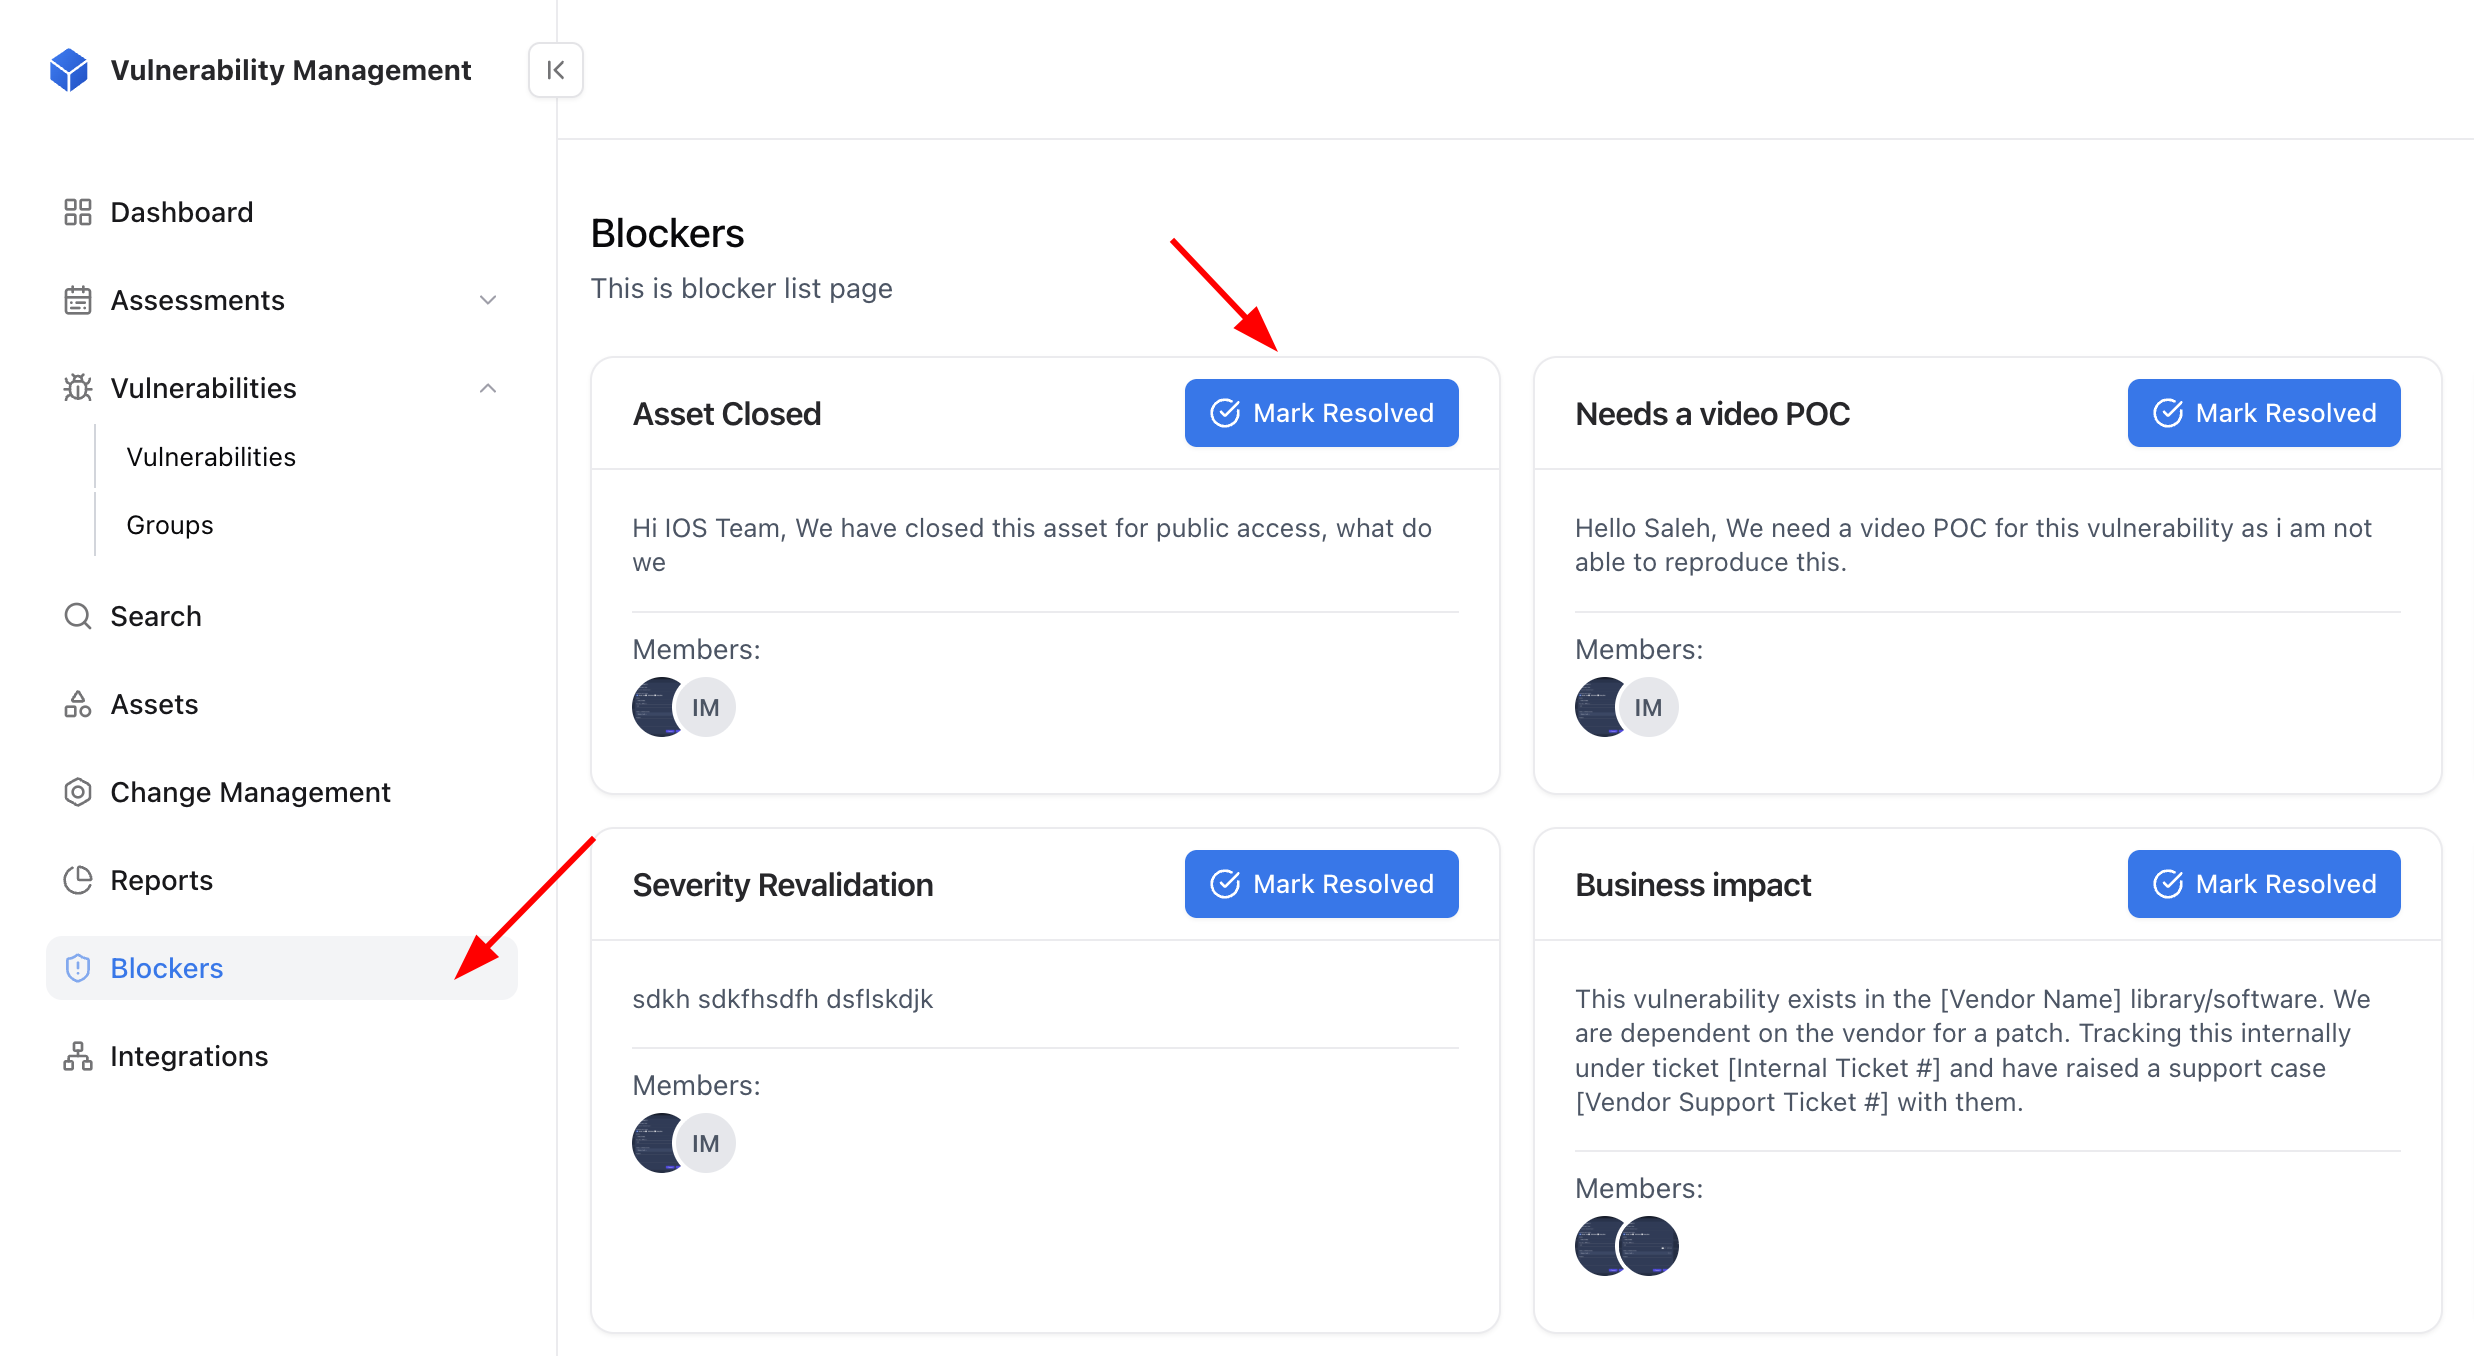Select the Dashboard grid icon
Viewport: 2474px width, 1356px height.
pos(77,212)
